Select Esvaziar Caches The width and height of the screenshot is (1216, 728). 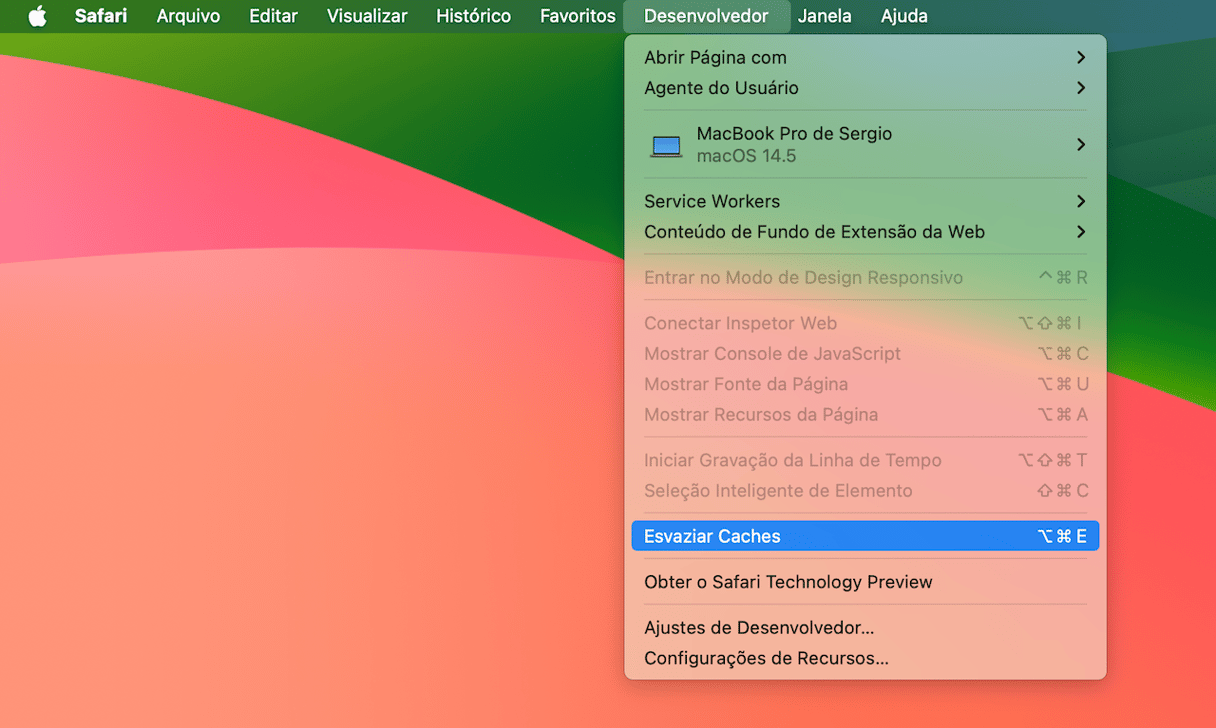click(865, 536)
